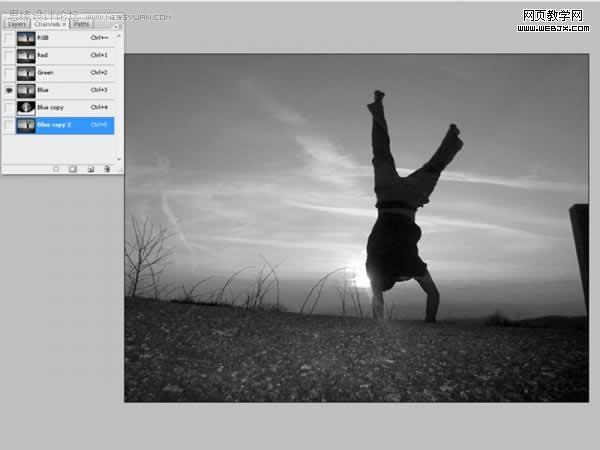Create new channel icon

tap(91, 169)
